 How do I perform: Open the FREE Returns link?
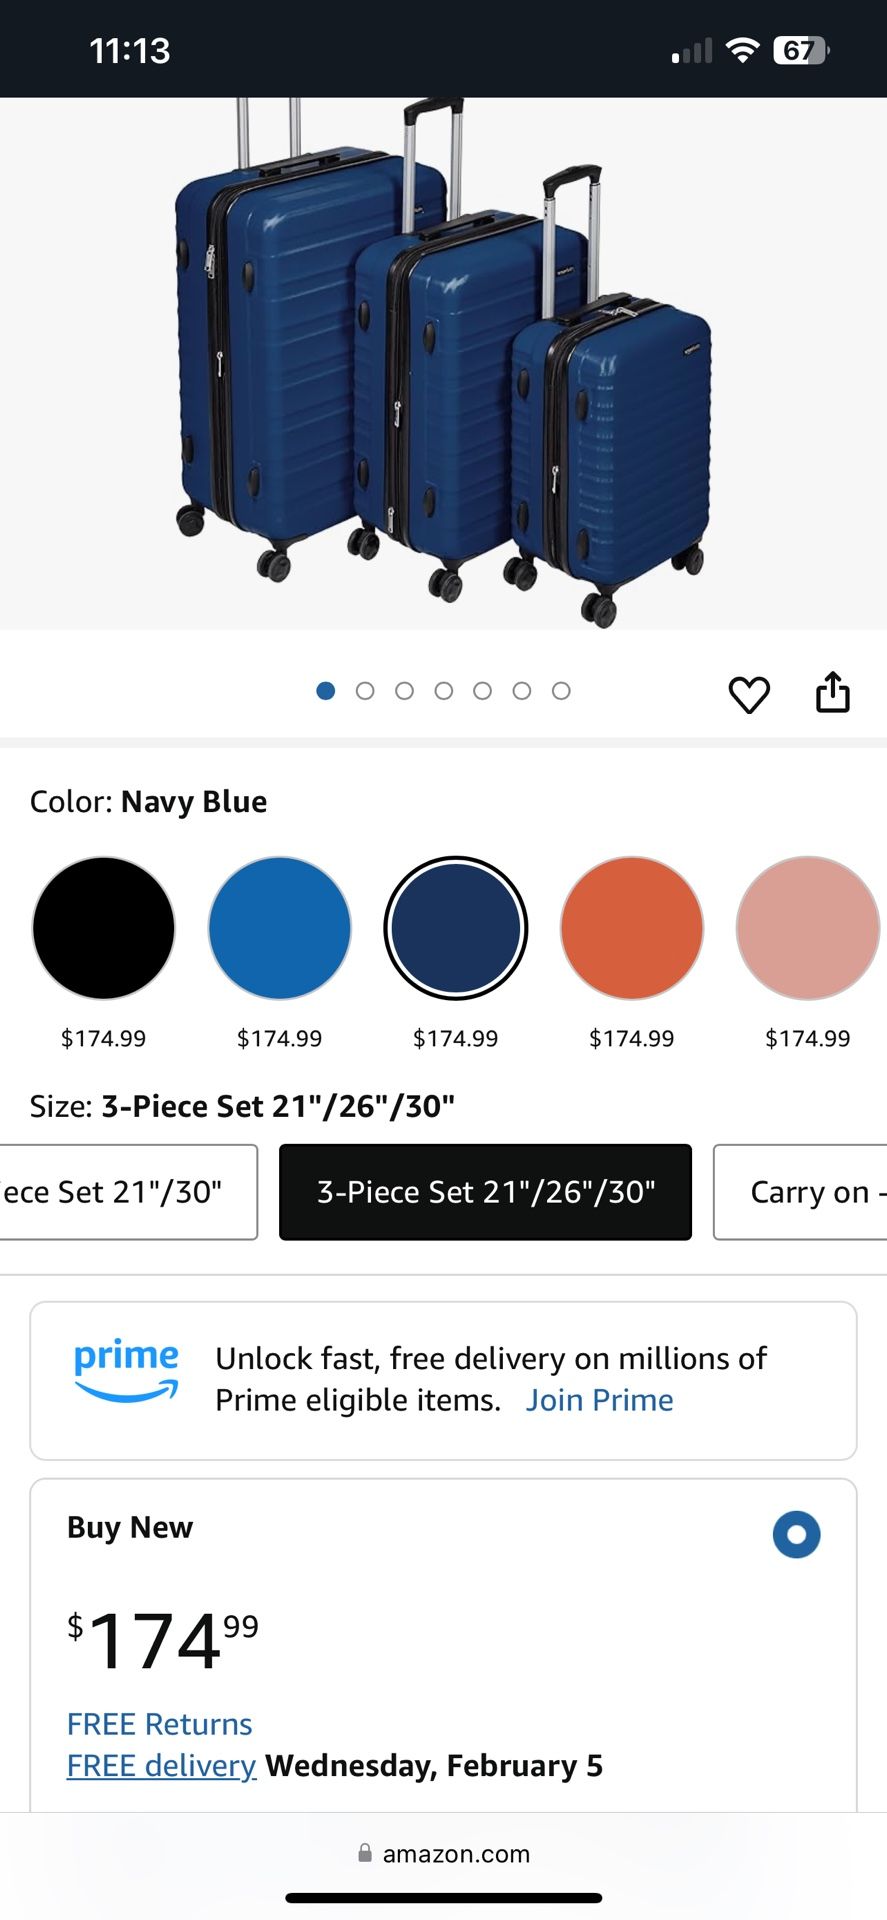[160, 1724]
